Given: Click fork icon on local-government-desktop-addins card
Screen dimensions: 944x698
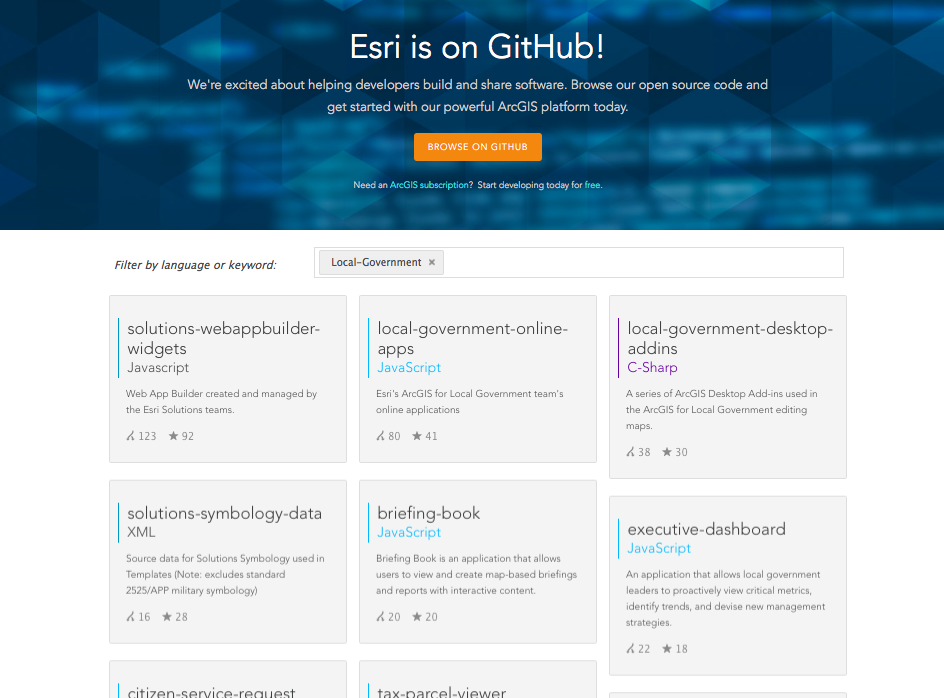Looking at the screenshot, I should coord(630,452).
